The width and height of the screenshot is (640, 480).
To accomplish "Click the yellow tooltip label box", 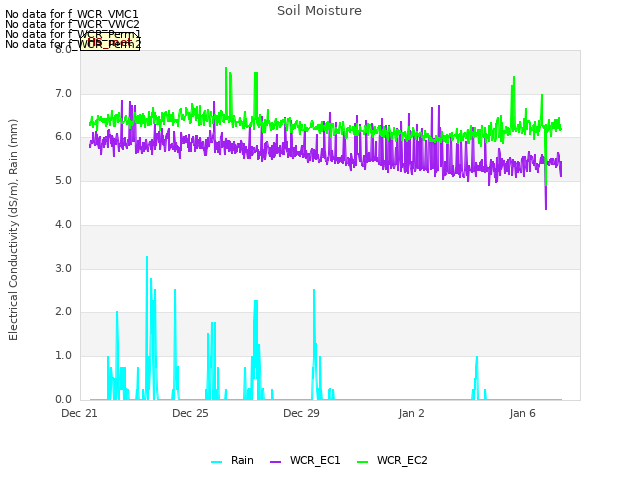I will click(x=110, y=42).
